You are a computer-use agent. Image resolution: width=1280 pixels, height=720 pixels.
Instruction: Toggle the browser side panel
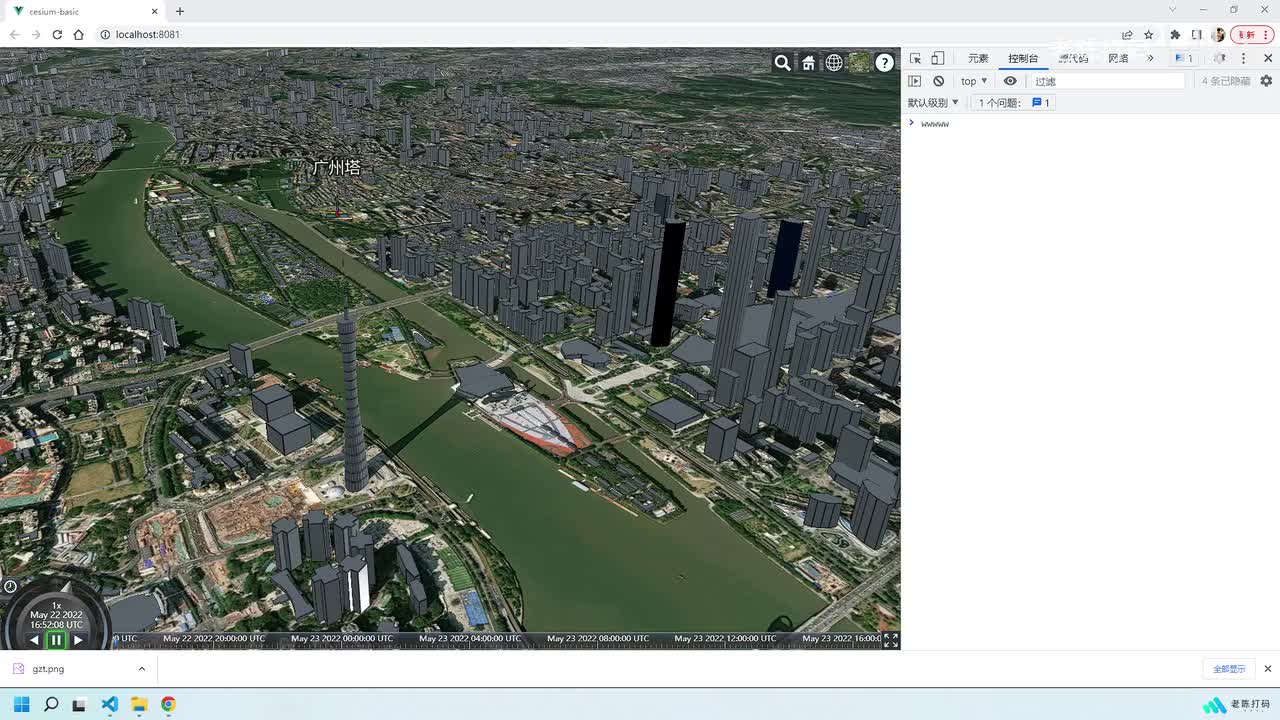click(1196, 34)
